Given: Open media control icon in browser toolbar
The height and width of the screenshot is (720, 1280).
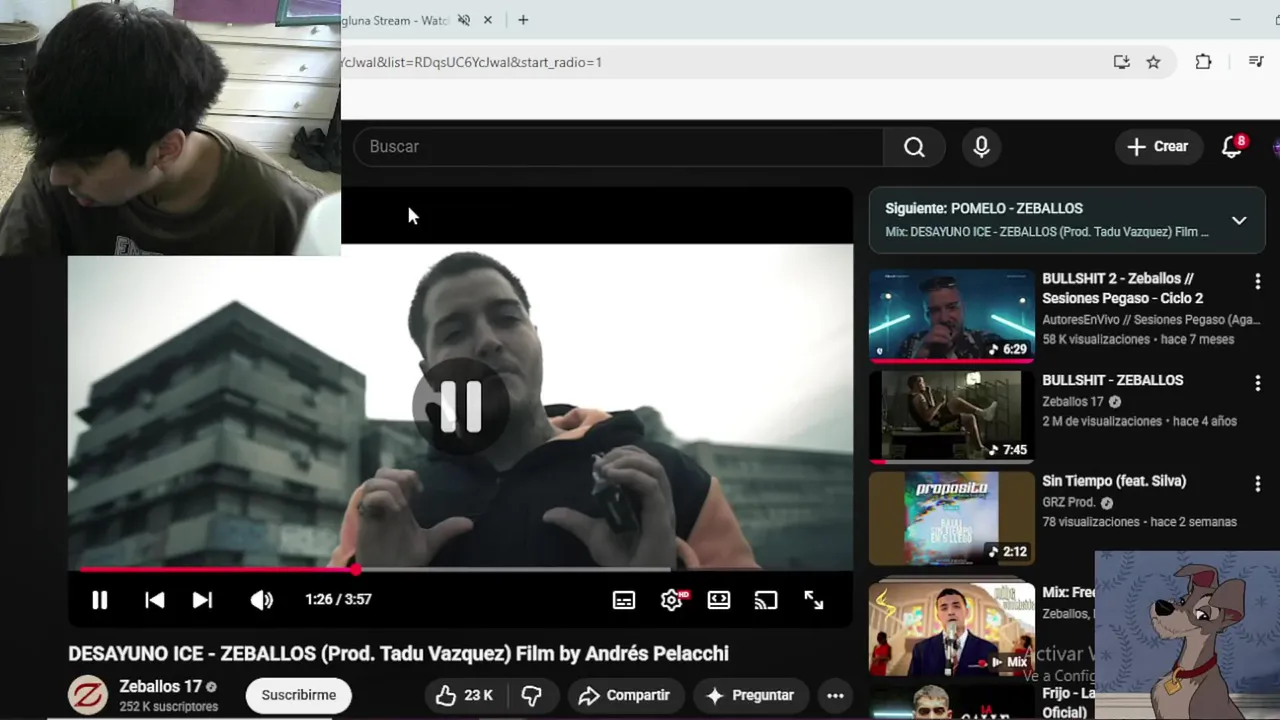Looking at the screenshot, I should click(x=1256, y=62).
